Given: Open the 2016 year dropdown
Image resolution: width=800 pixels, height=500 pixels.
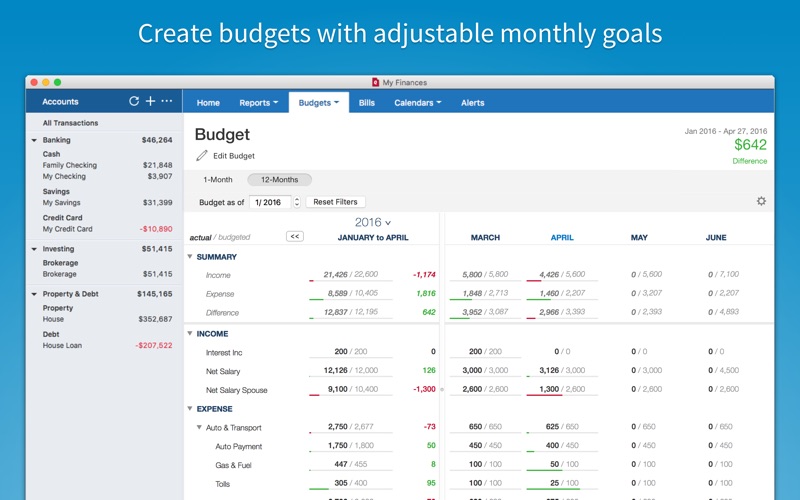Looking at the screenshot, I should pos(373,222).
